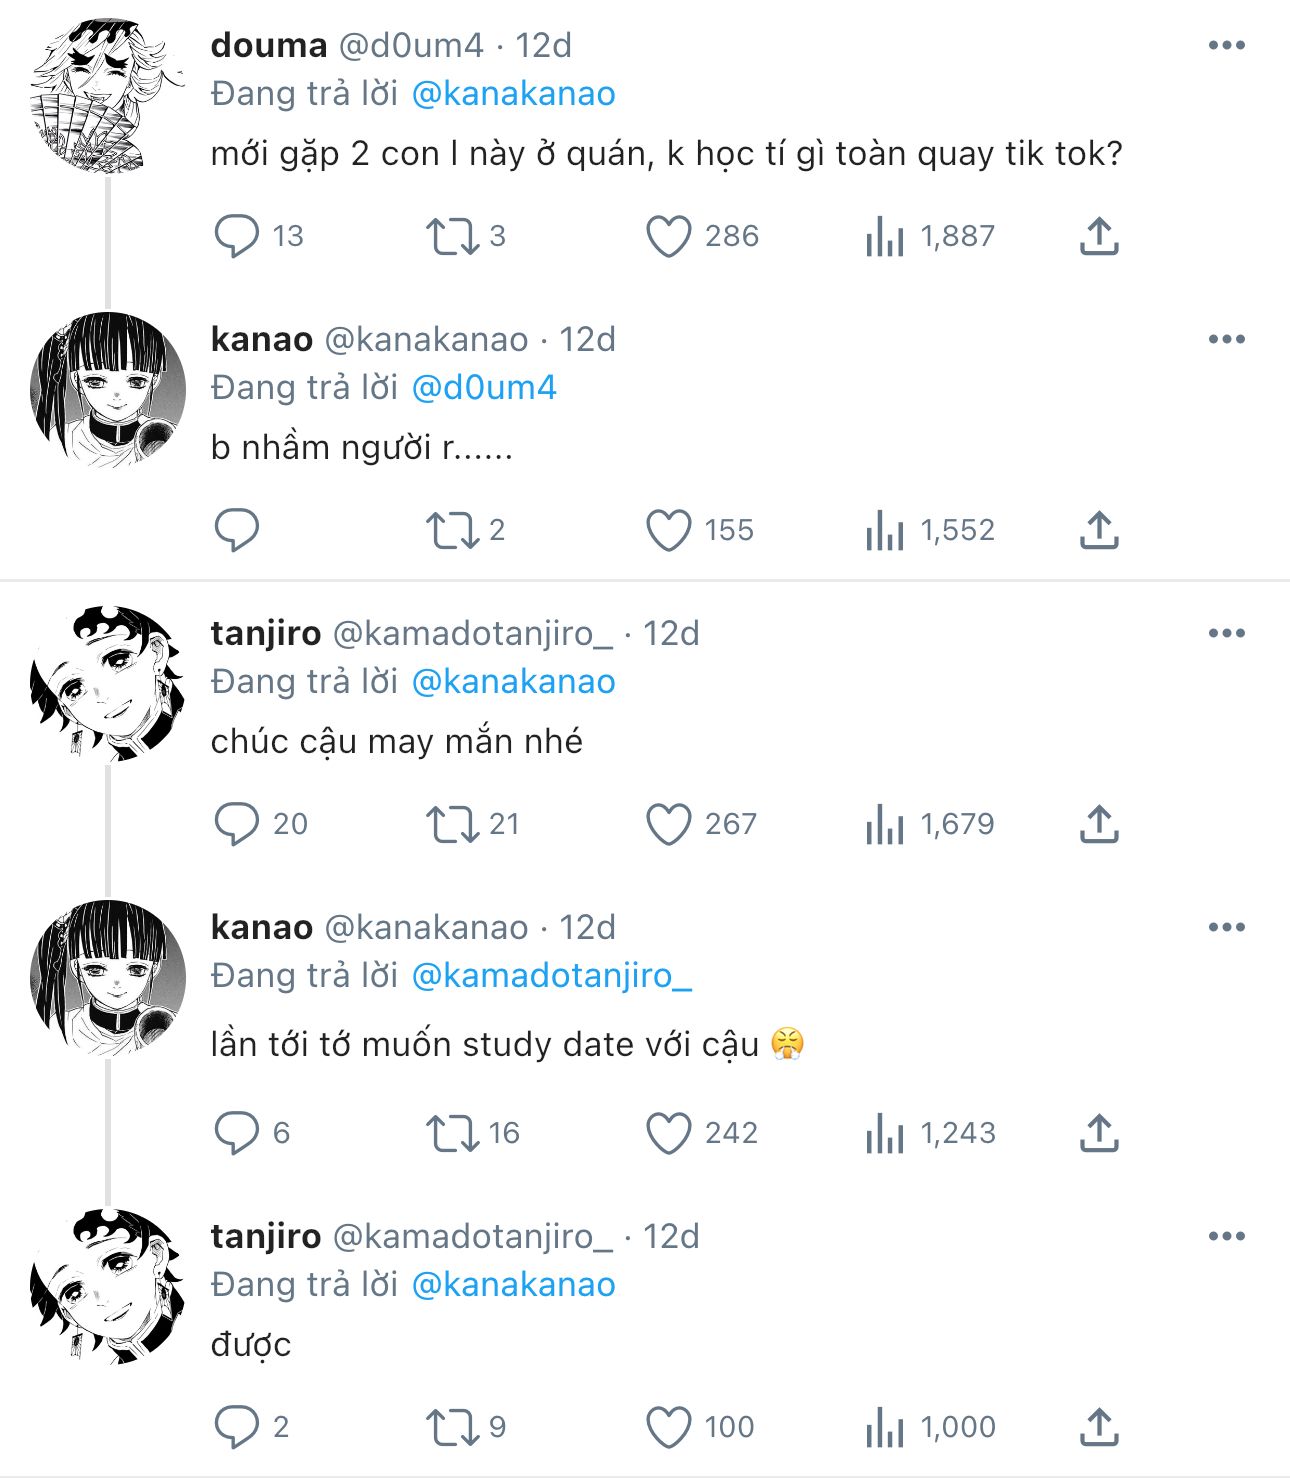Reply to douma's tik tok tweet
The image size is (1290, 1478).
[237, 236]
